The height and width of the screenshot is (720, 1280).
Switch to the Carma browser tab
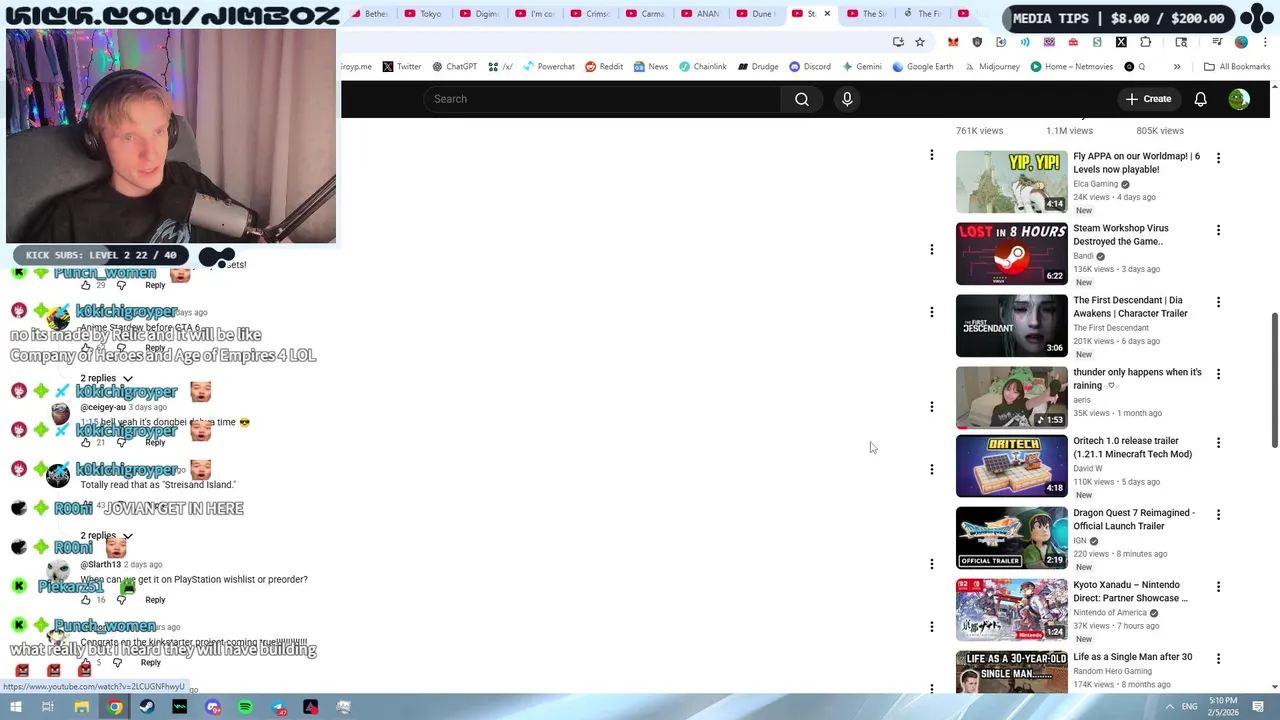click(645, 14)
